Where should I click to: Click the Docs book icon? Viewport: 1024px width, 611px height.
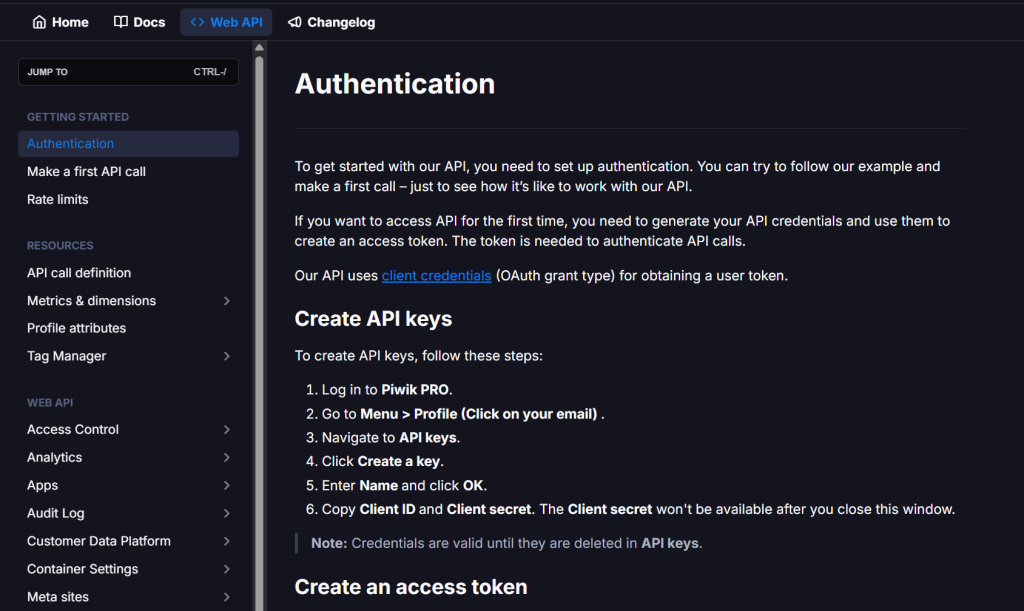click(x=121, y=22)
